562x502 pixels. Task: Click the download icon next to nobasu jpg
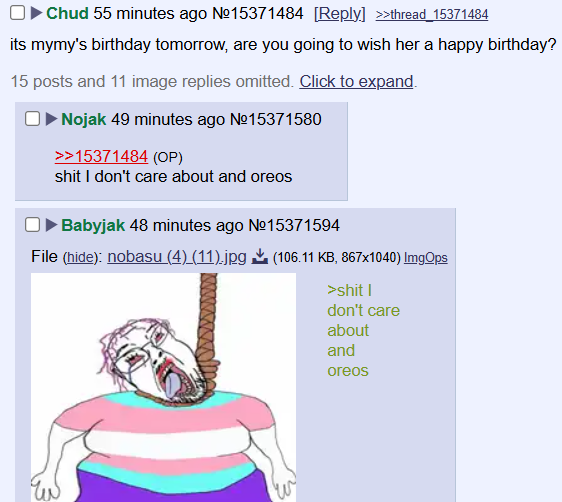coord(260,257)
